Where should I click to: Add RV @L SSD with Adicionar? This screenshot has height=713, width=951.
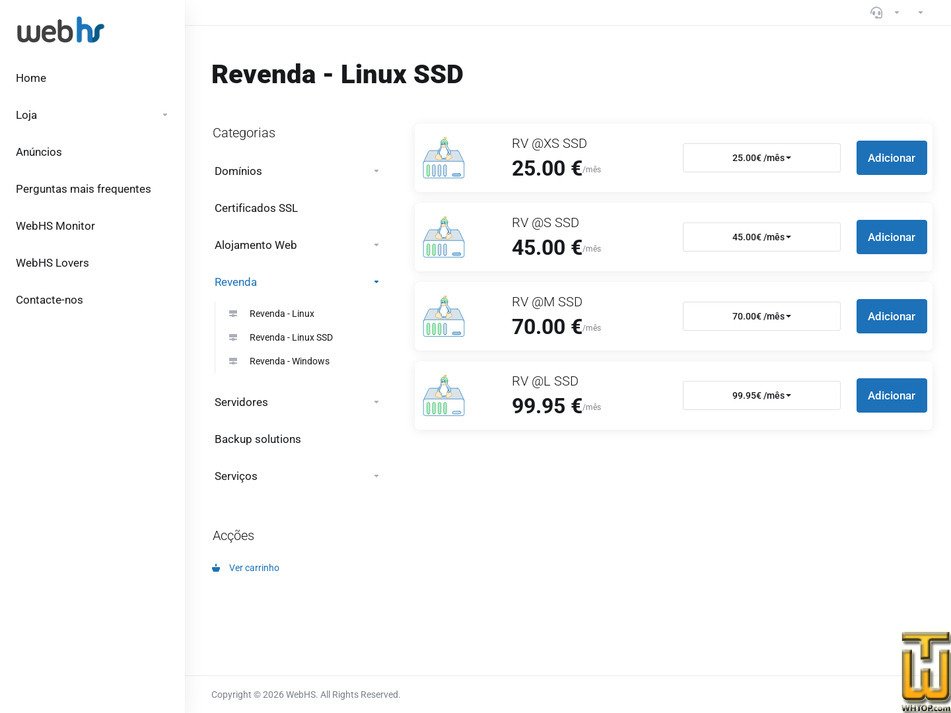click(x=892, y=395)
